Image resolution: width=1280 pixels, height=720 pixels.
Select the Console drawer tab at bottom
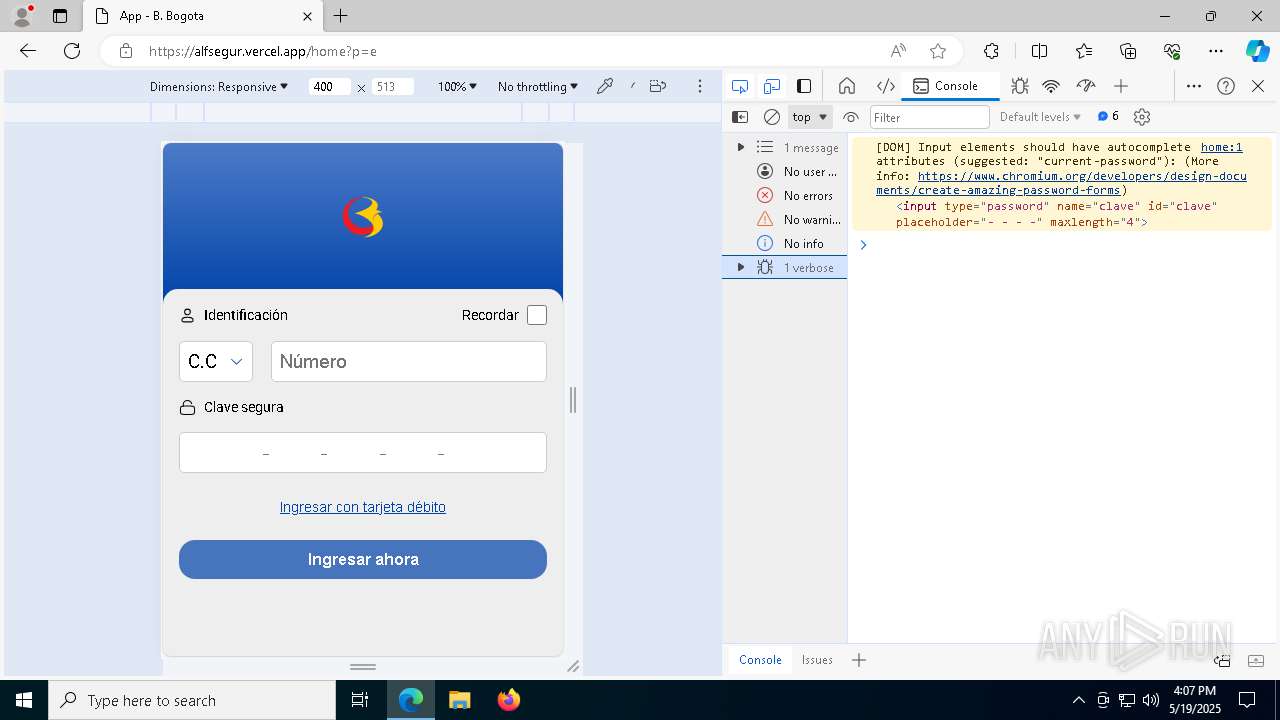760,660
